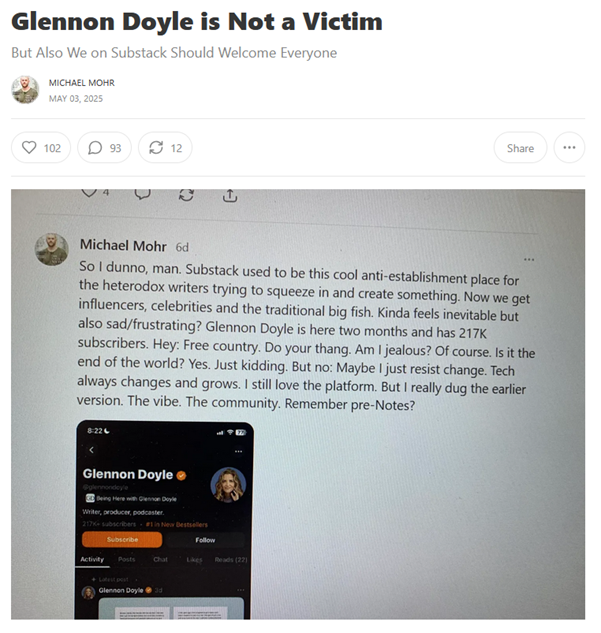601x633 pixels.
Task: Open Michael Mohr's author avatar
Action: pos(25,90)
